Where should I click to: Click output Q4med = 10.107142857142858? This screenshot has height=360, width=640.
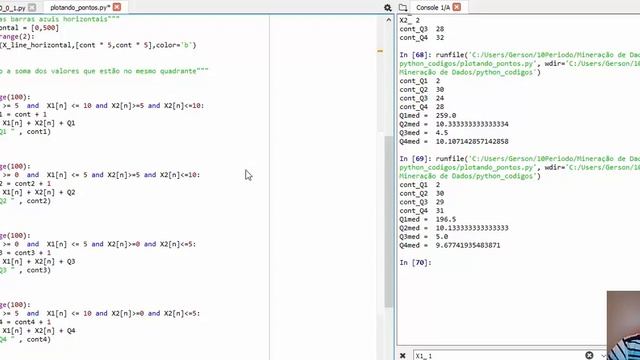454,141
